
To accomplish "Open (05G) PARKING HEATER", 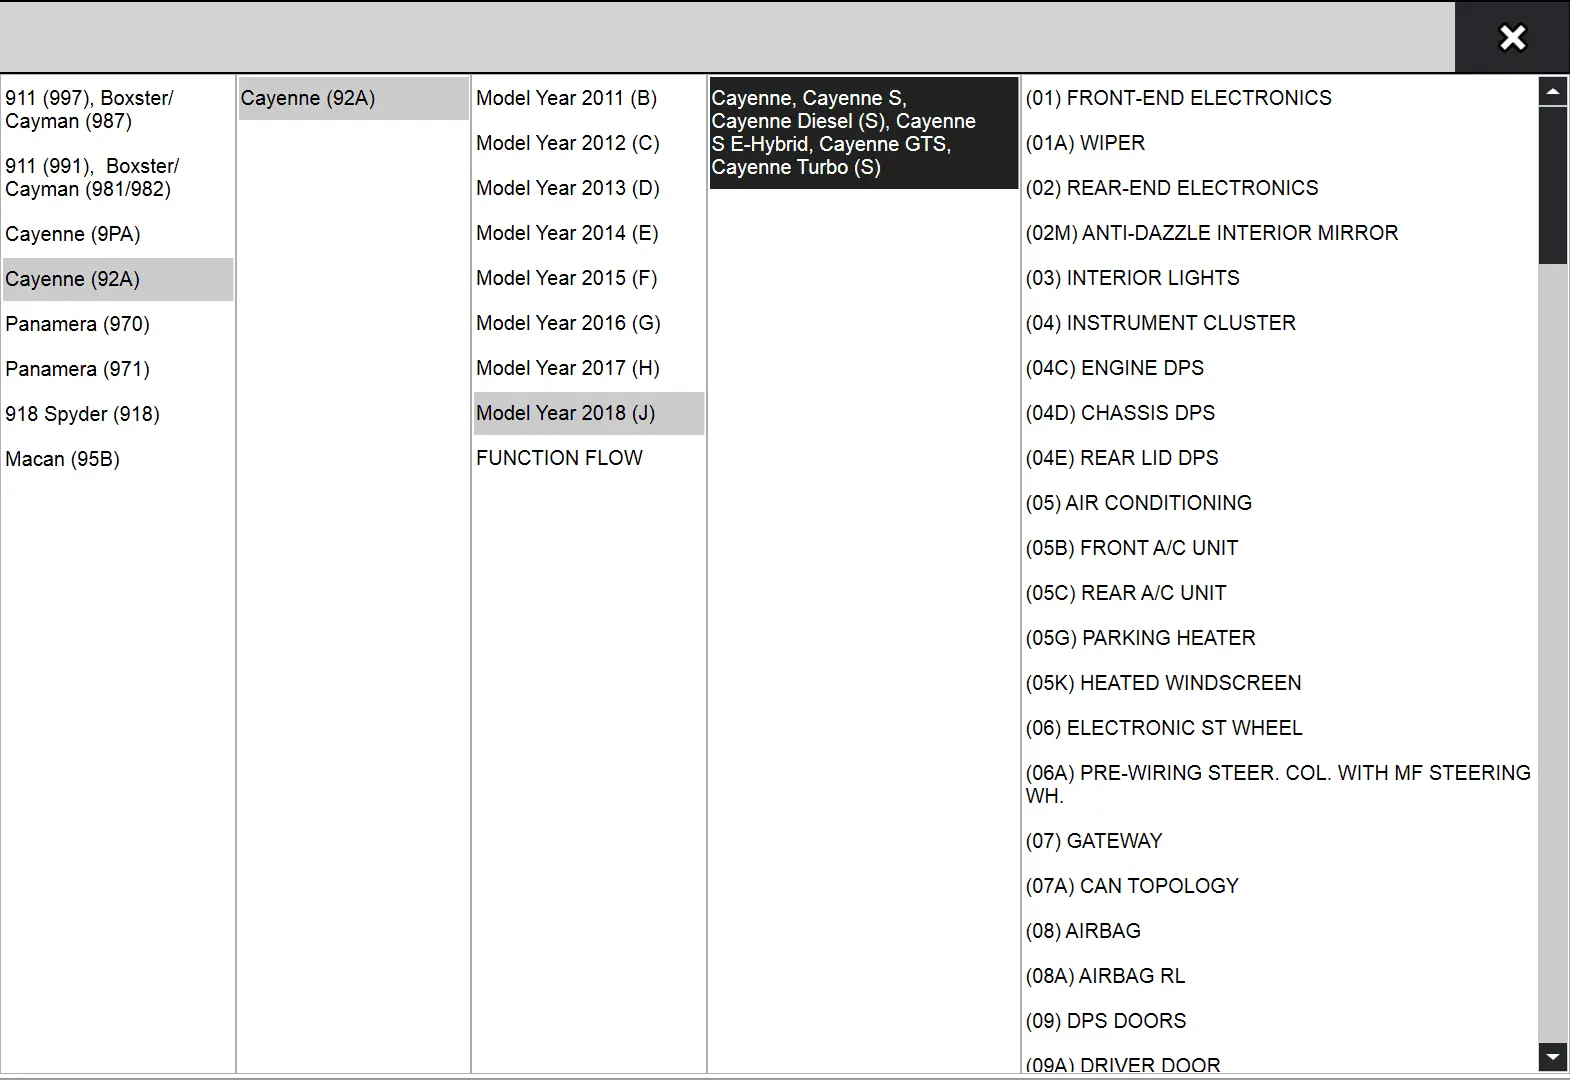I will 1140,638.
